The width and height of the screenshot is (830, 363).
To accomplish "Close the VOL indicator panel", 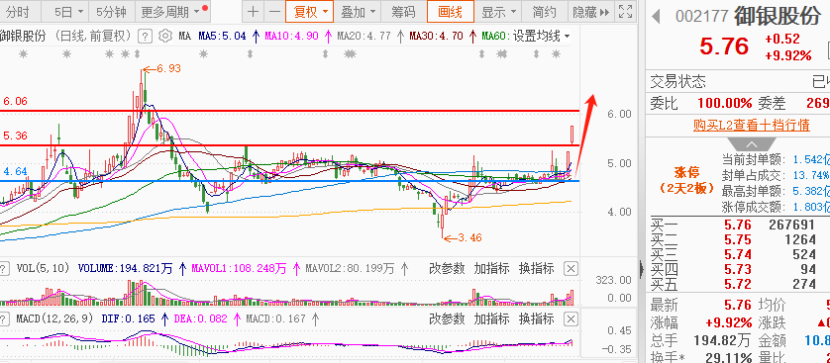I will pyautogui.click(x=571, y=269).
